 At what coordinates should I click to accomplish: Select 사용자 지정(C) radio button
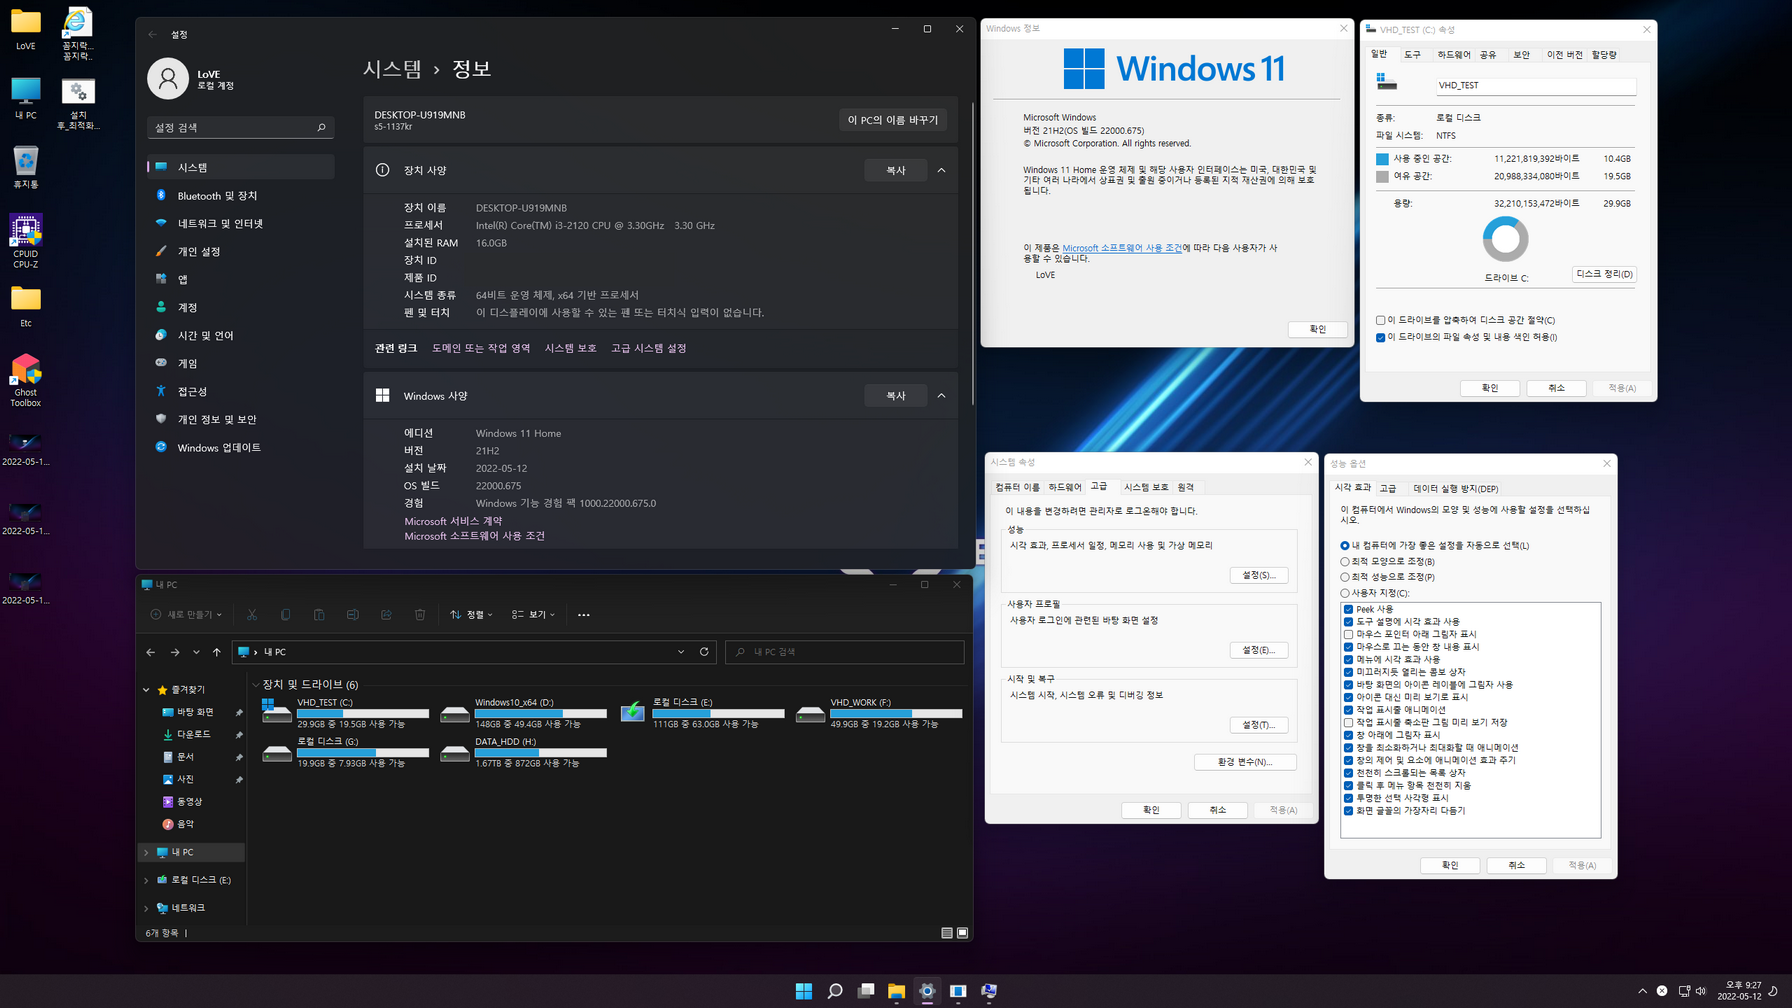(x=1345, y=593)
